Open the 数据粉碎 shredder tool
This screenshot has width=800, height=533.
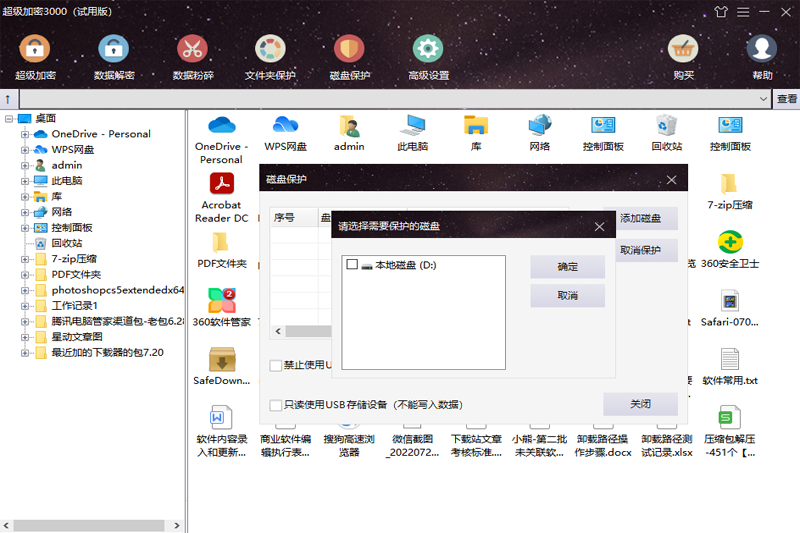[192, 57]
